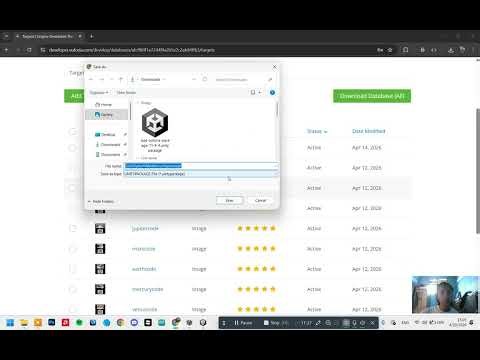
Task: Sort by the Date Modified column header
Action: pyautogui.click(x=368, y=131)
